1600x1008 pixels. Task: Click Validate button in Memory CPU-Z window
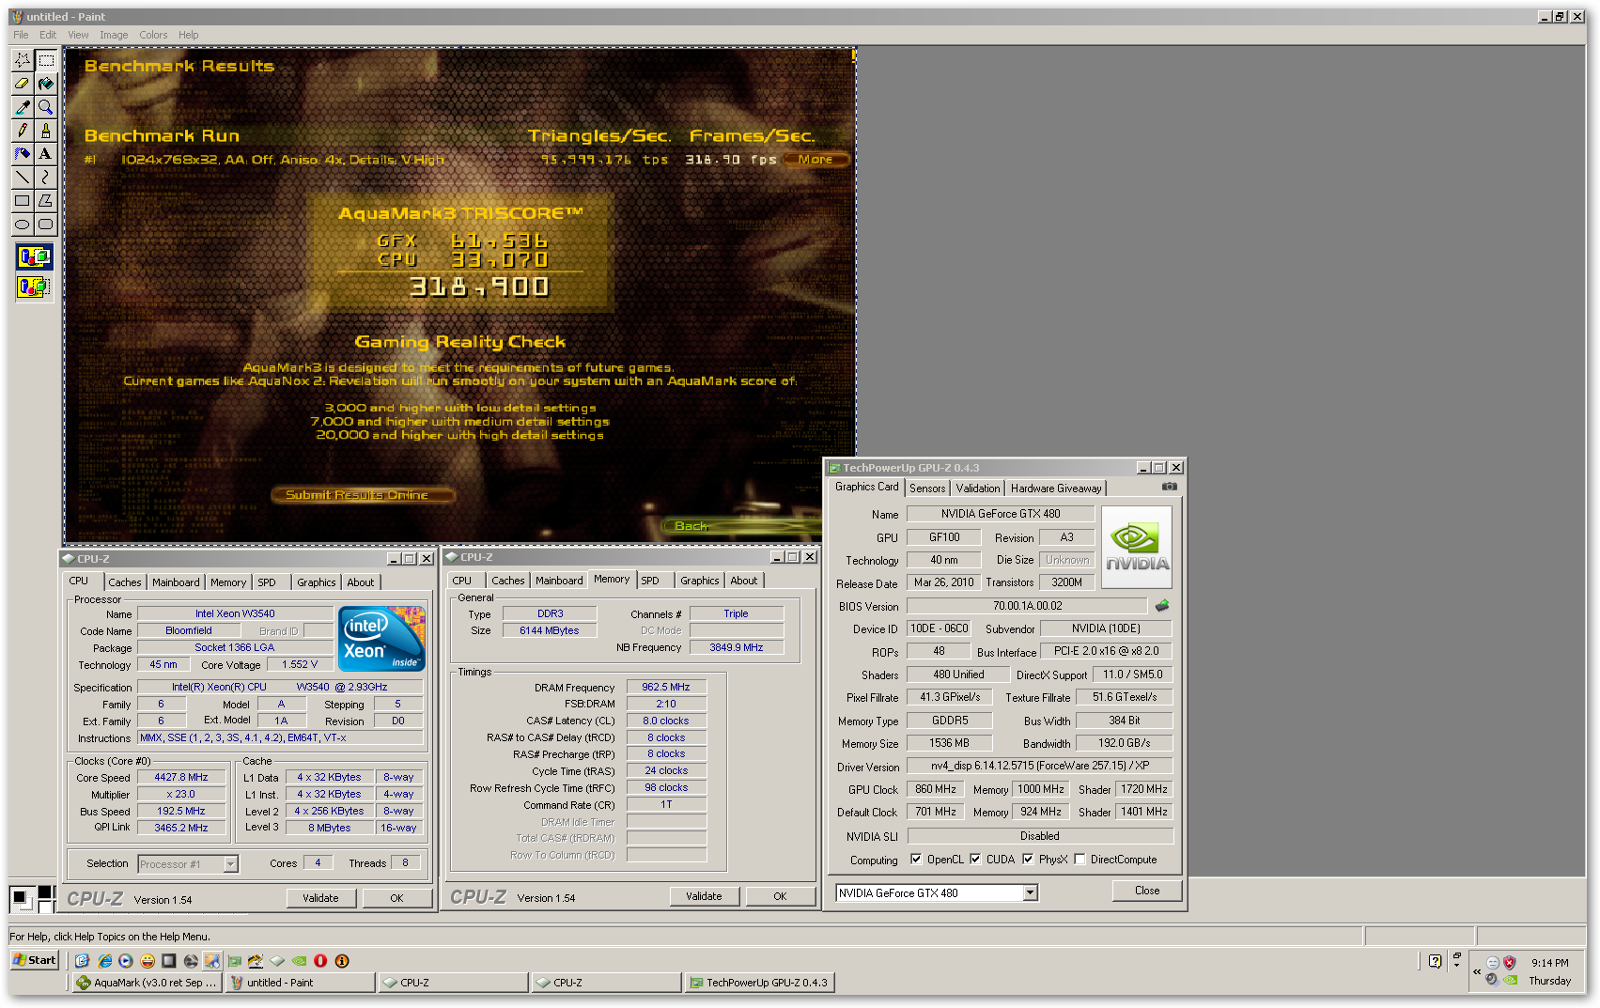coord(704,896)
